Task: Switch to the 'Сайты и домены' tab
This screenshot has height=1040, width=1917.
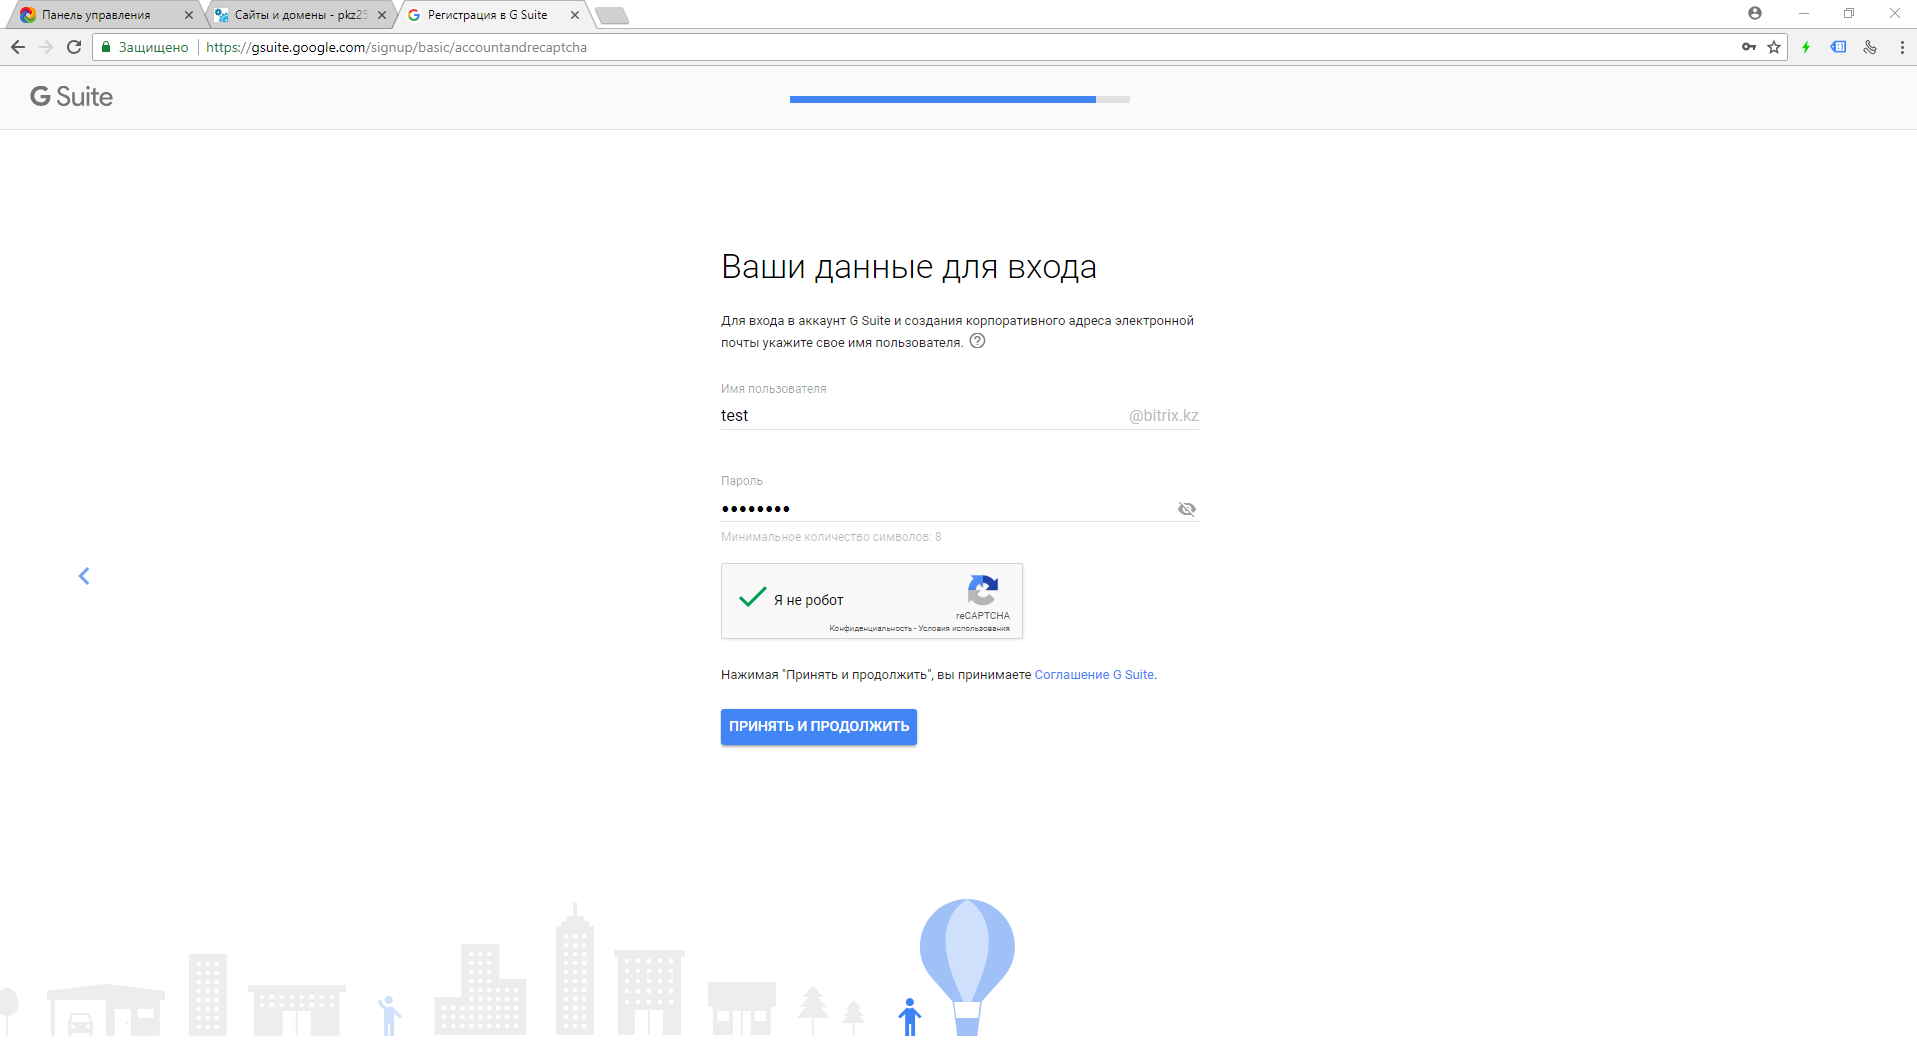Action: tap(301, 15)
